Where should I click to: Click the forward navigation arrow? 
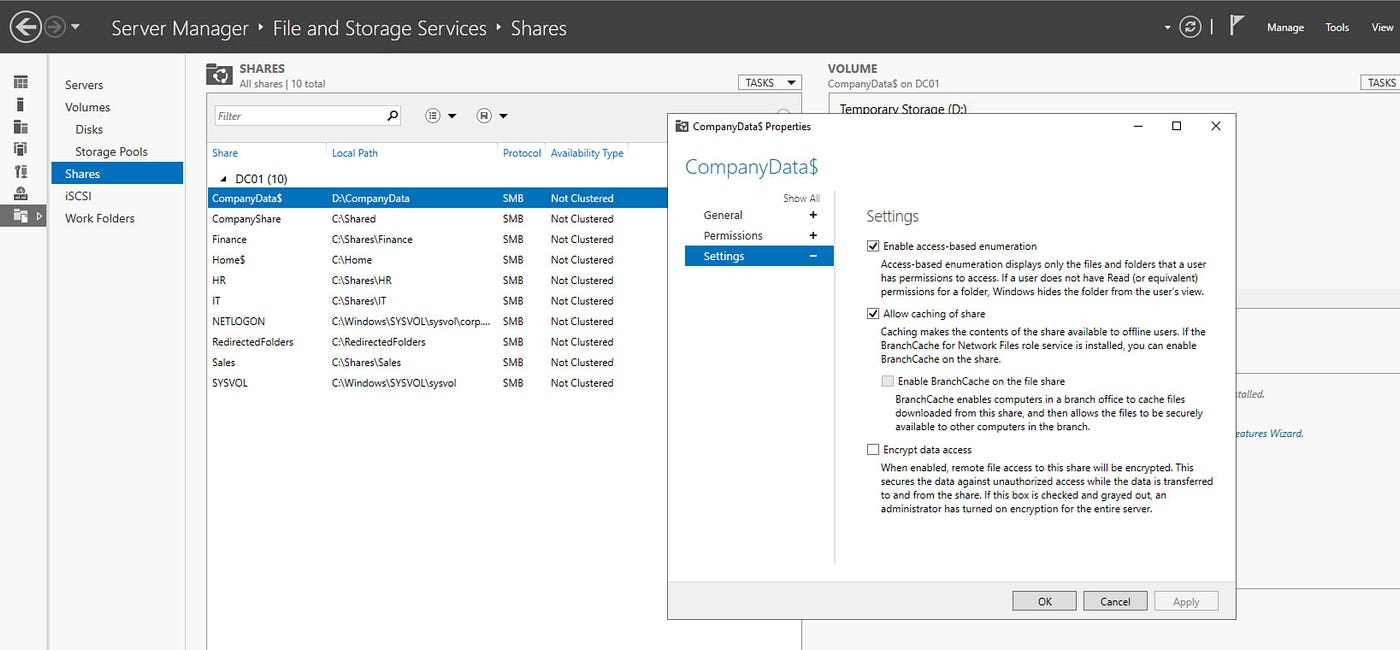(56, 27)
